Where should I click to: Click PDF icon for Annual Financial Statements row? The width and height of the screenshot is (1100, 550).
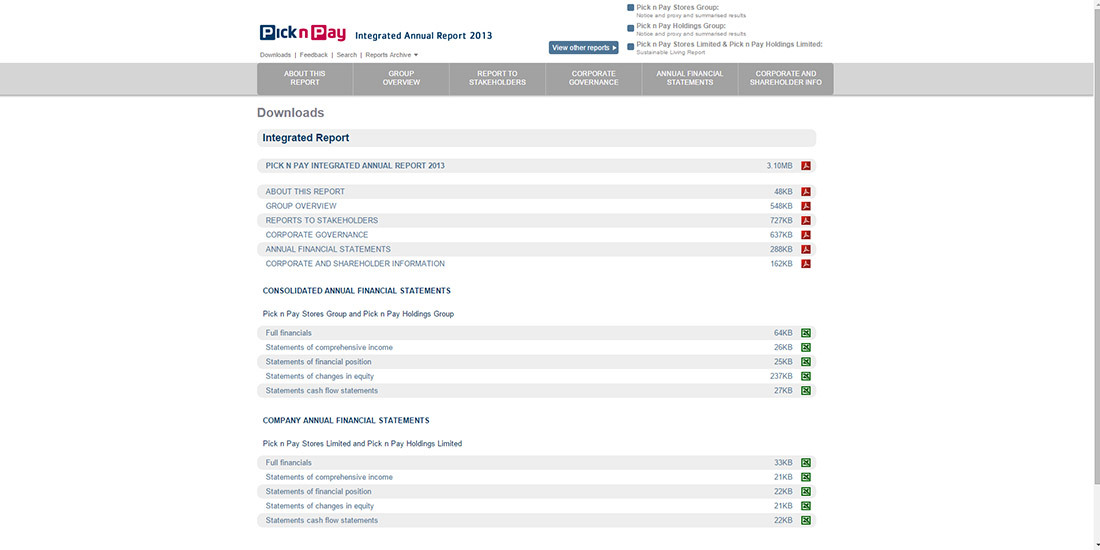coord(806,249)
